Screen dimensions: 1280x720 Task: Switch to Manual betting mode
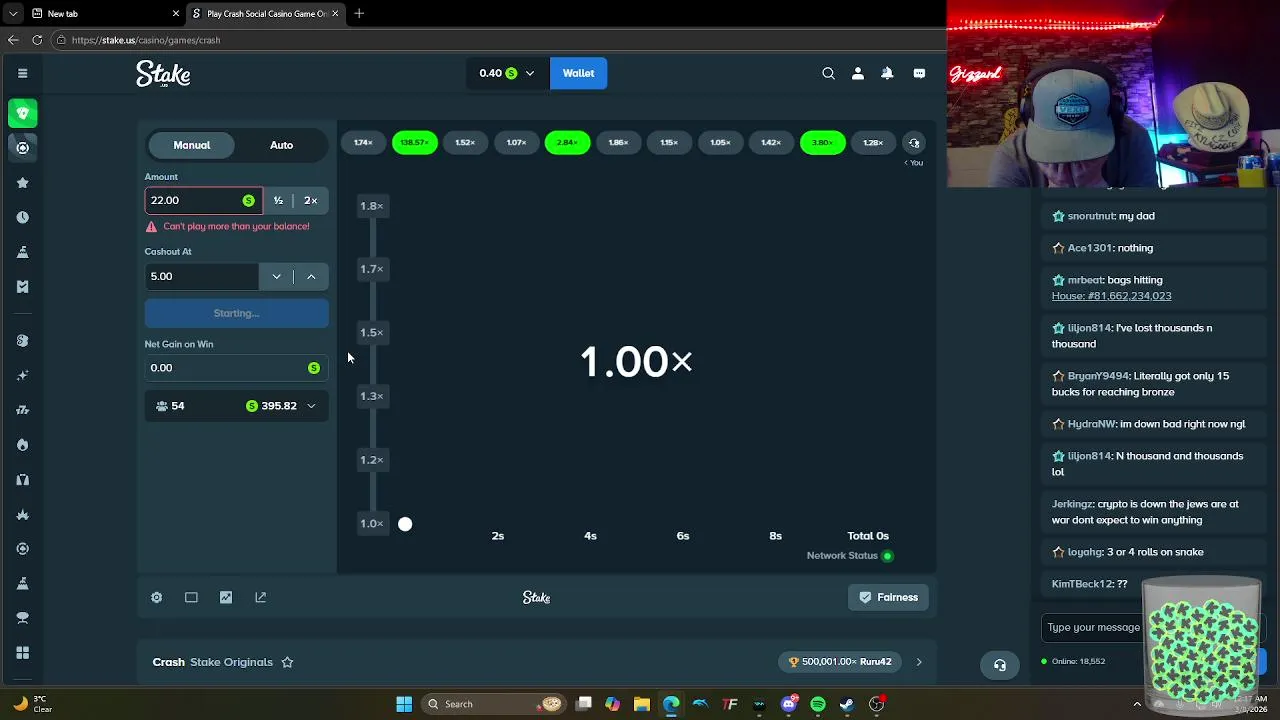tap(192, 145)
